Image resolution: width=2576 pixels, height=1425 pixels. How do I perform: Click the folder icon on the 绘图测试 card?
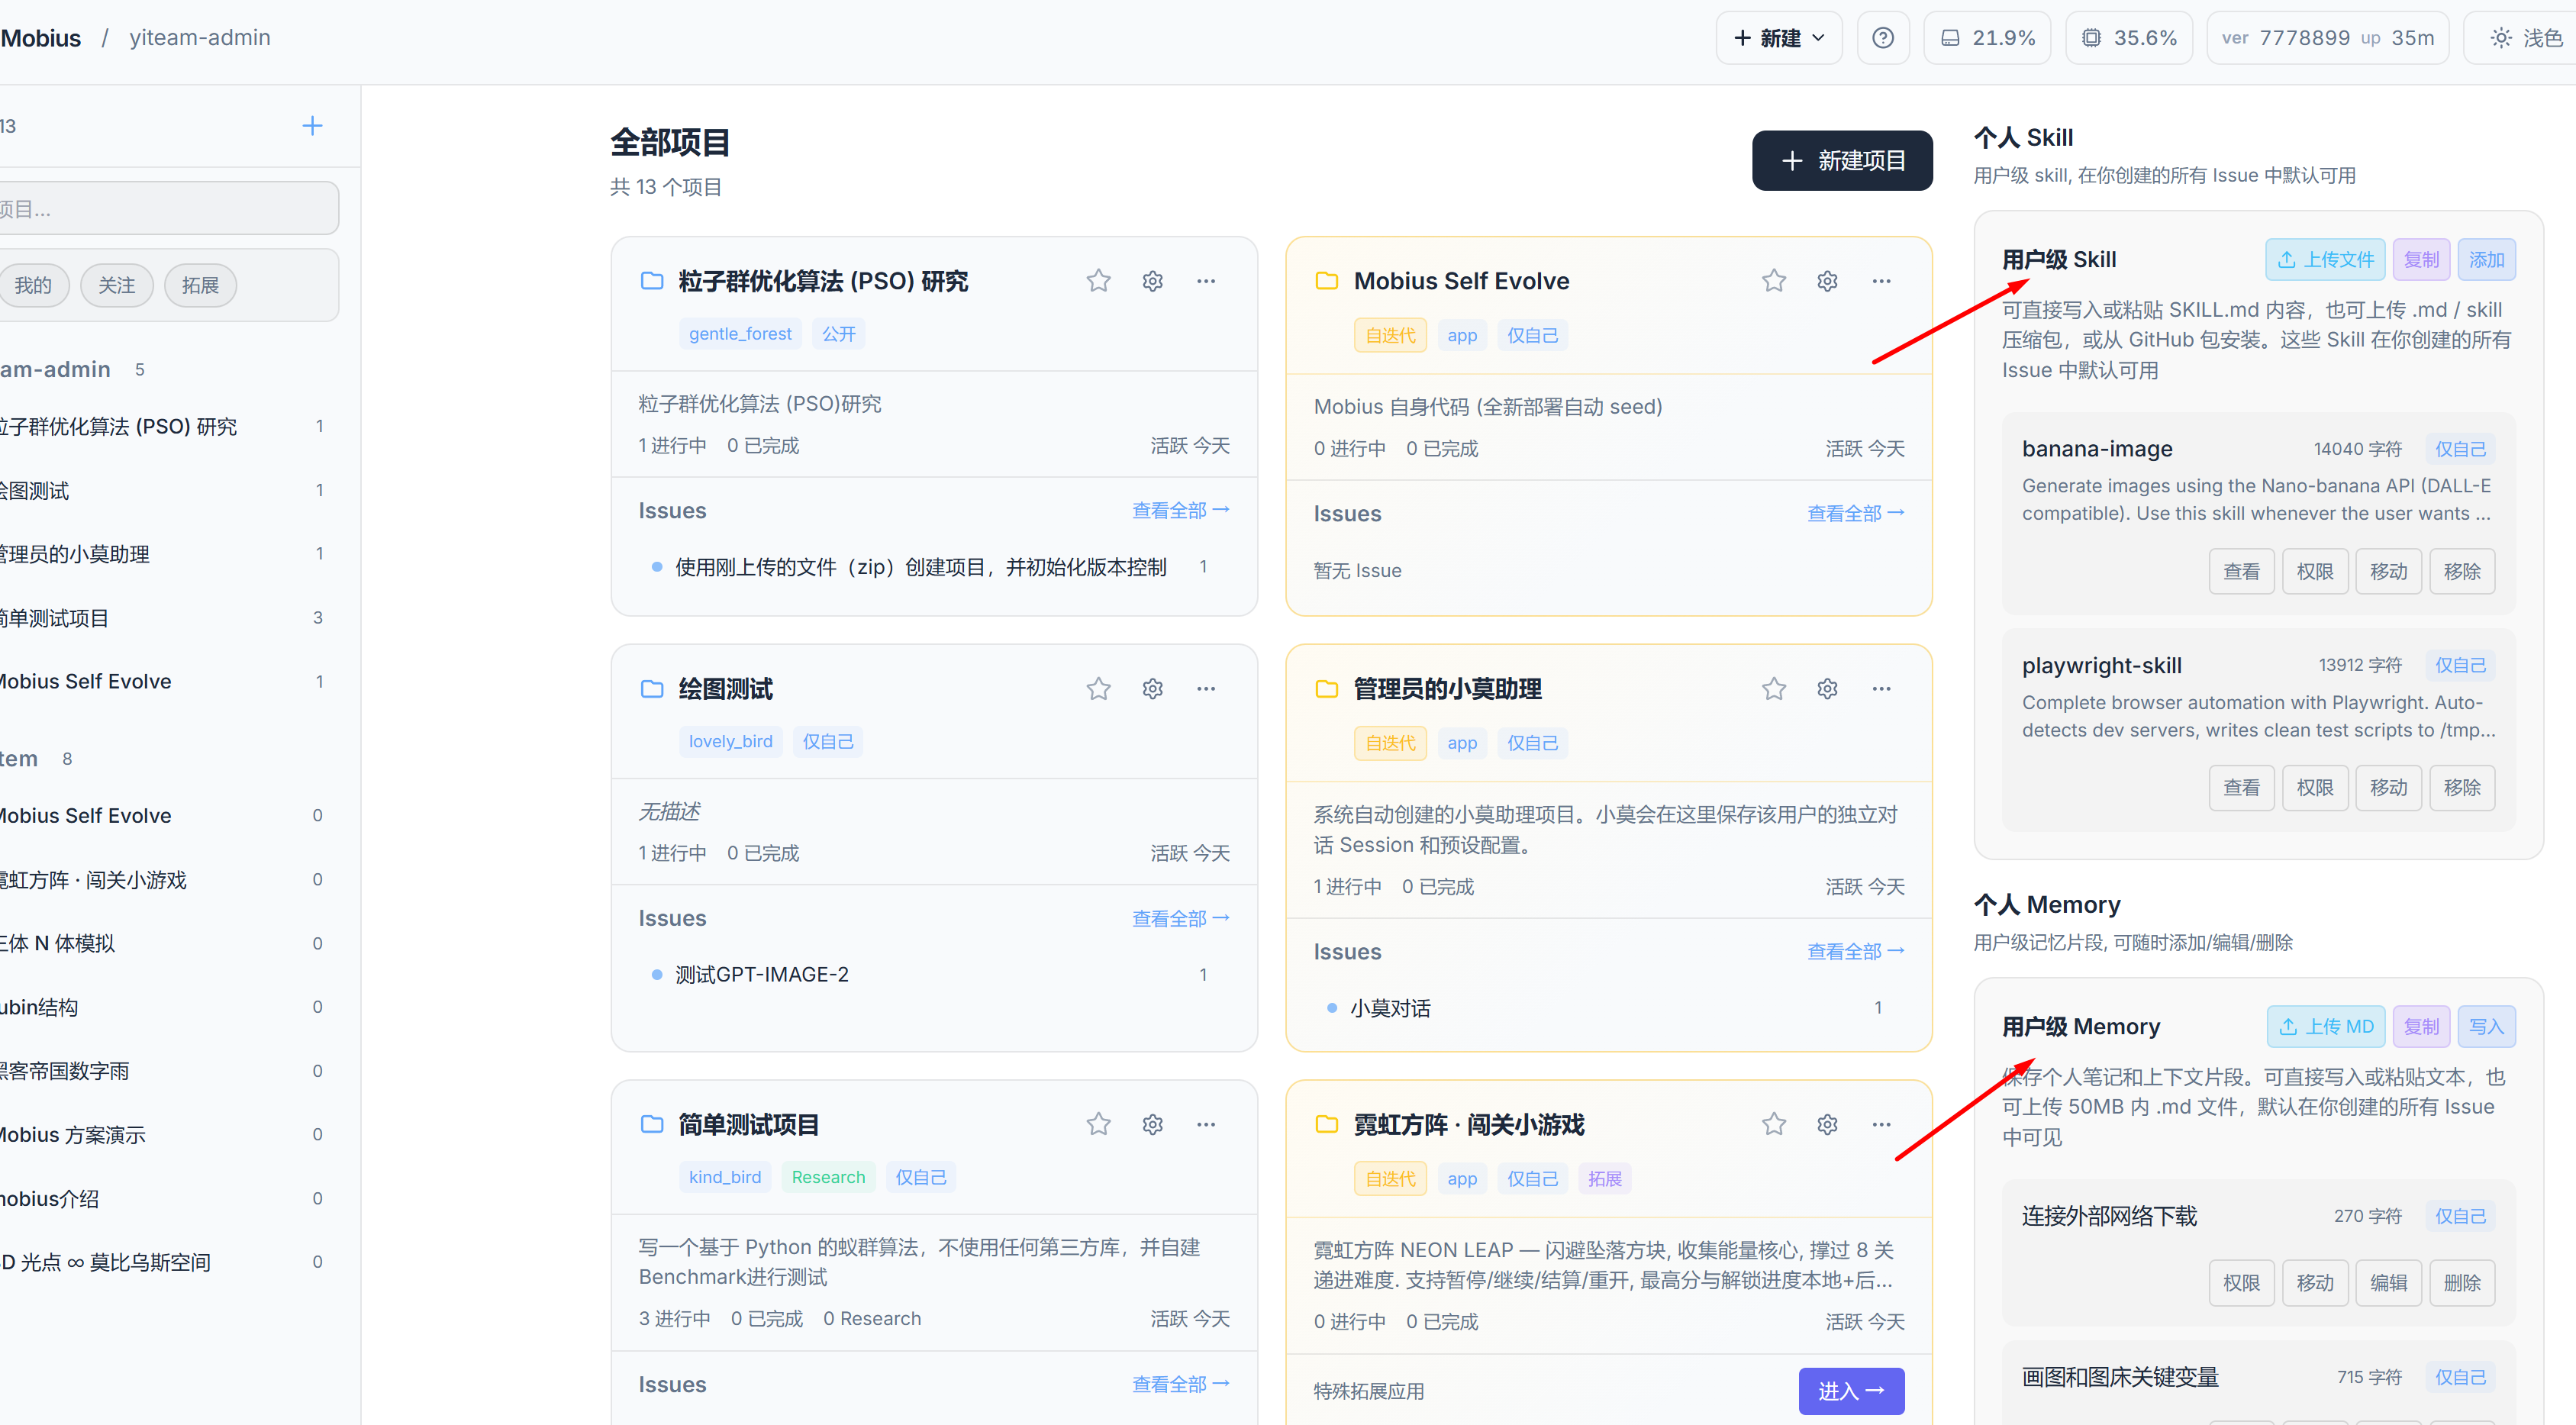[652, 689]
